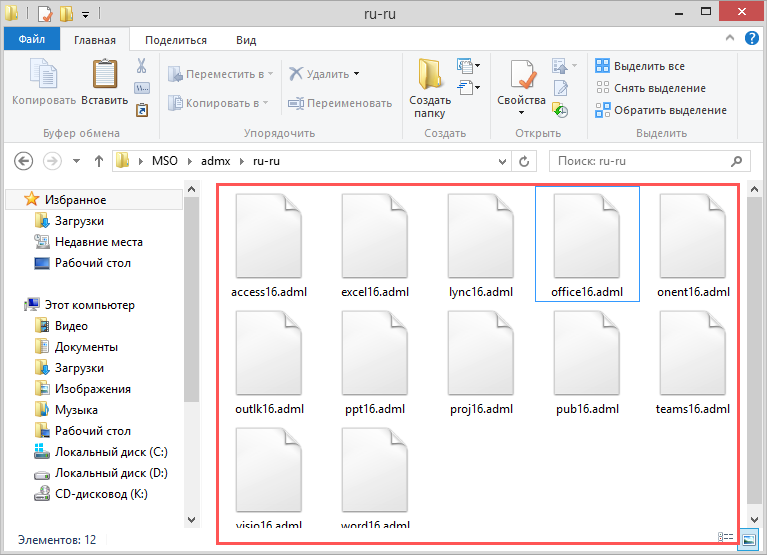Select Избранное in navigation pane
767x555 pixels.
pyautogui.click(x=93, y=200)
